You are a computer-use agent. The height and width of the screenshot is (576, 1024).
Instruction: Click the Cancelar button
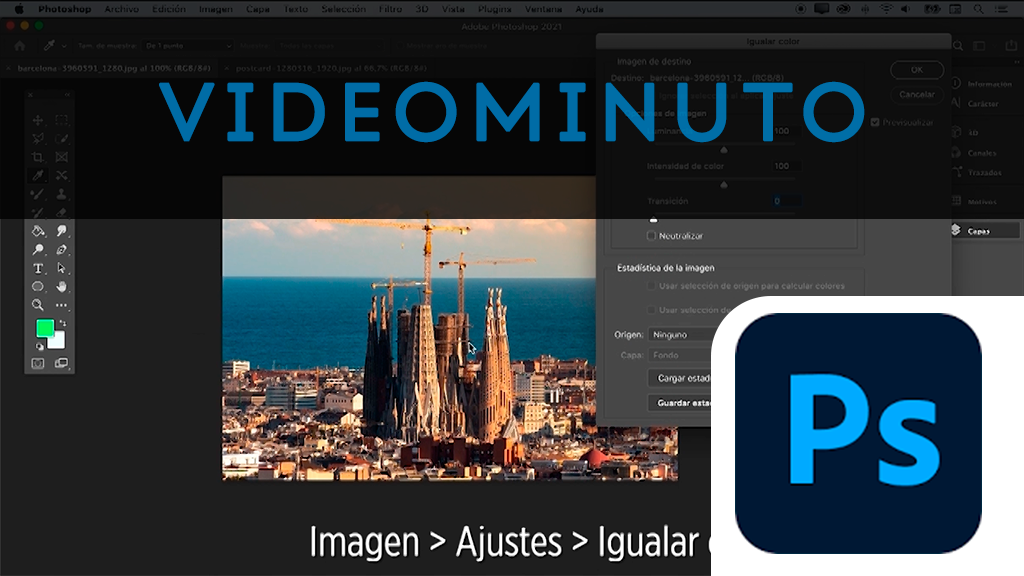click(x=916, y=94)
